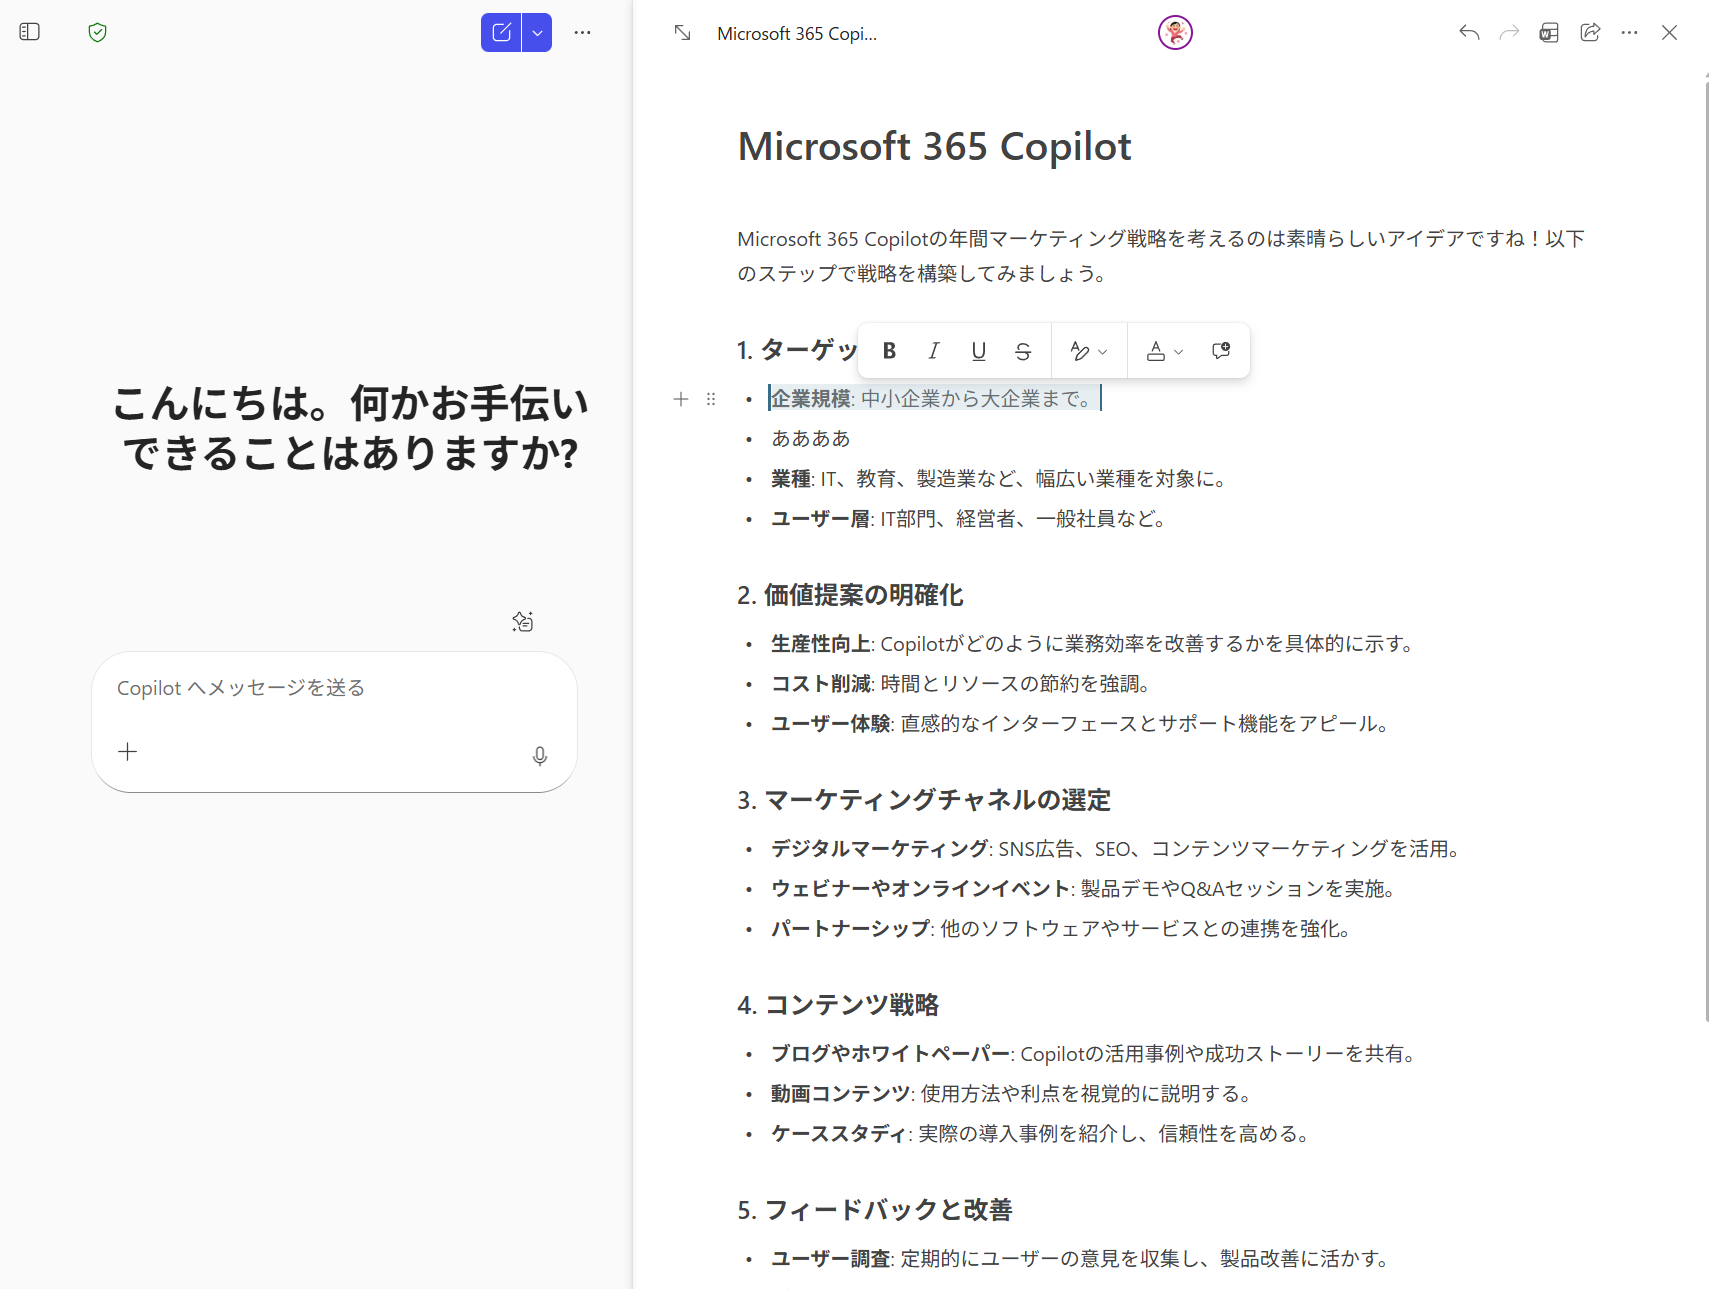Expand the new chat dropdown arrow
Image resolution: width=1709 pixels, height=1289 pixels.
pos(537,32)
